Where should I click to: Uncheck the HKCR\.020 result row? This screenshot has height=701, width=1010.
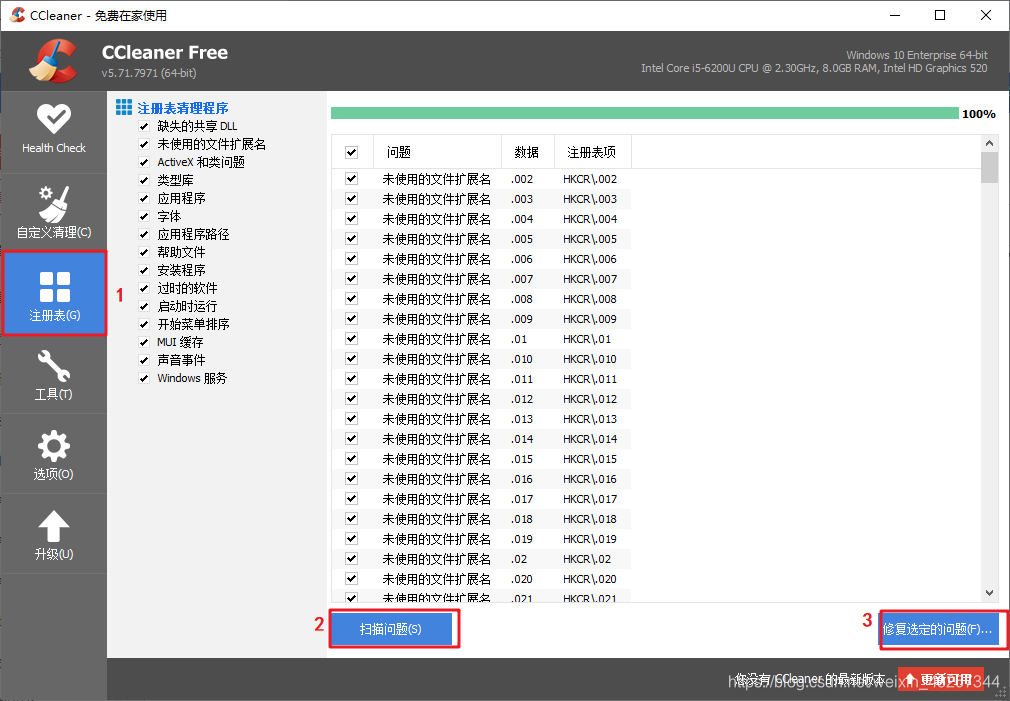point(352,579)
